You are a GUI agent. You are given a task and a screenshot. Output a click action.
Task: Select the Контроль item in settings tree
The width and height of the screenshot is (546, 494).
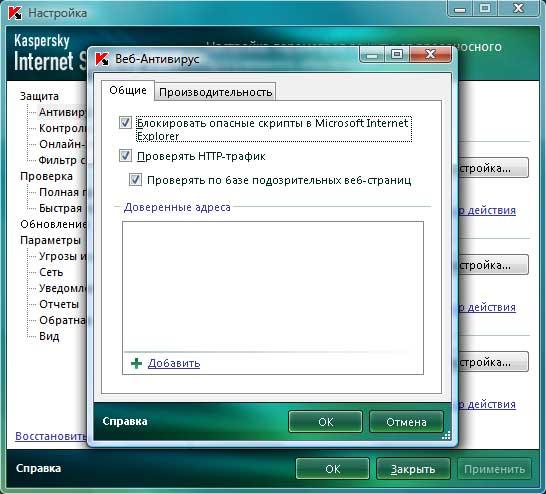(63, 128)
